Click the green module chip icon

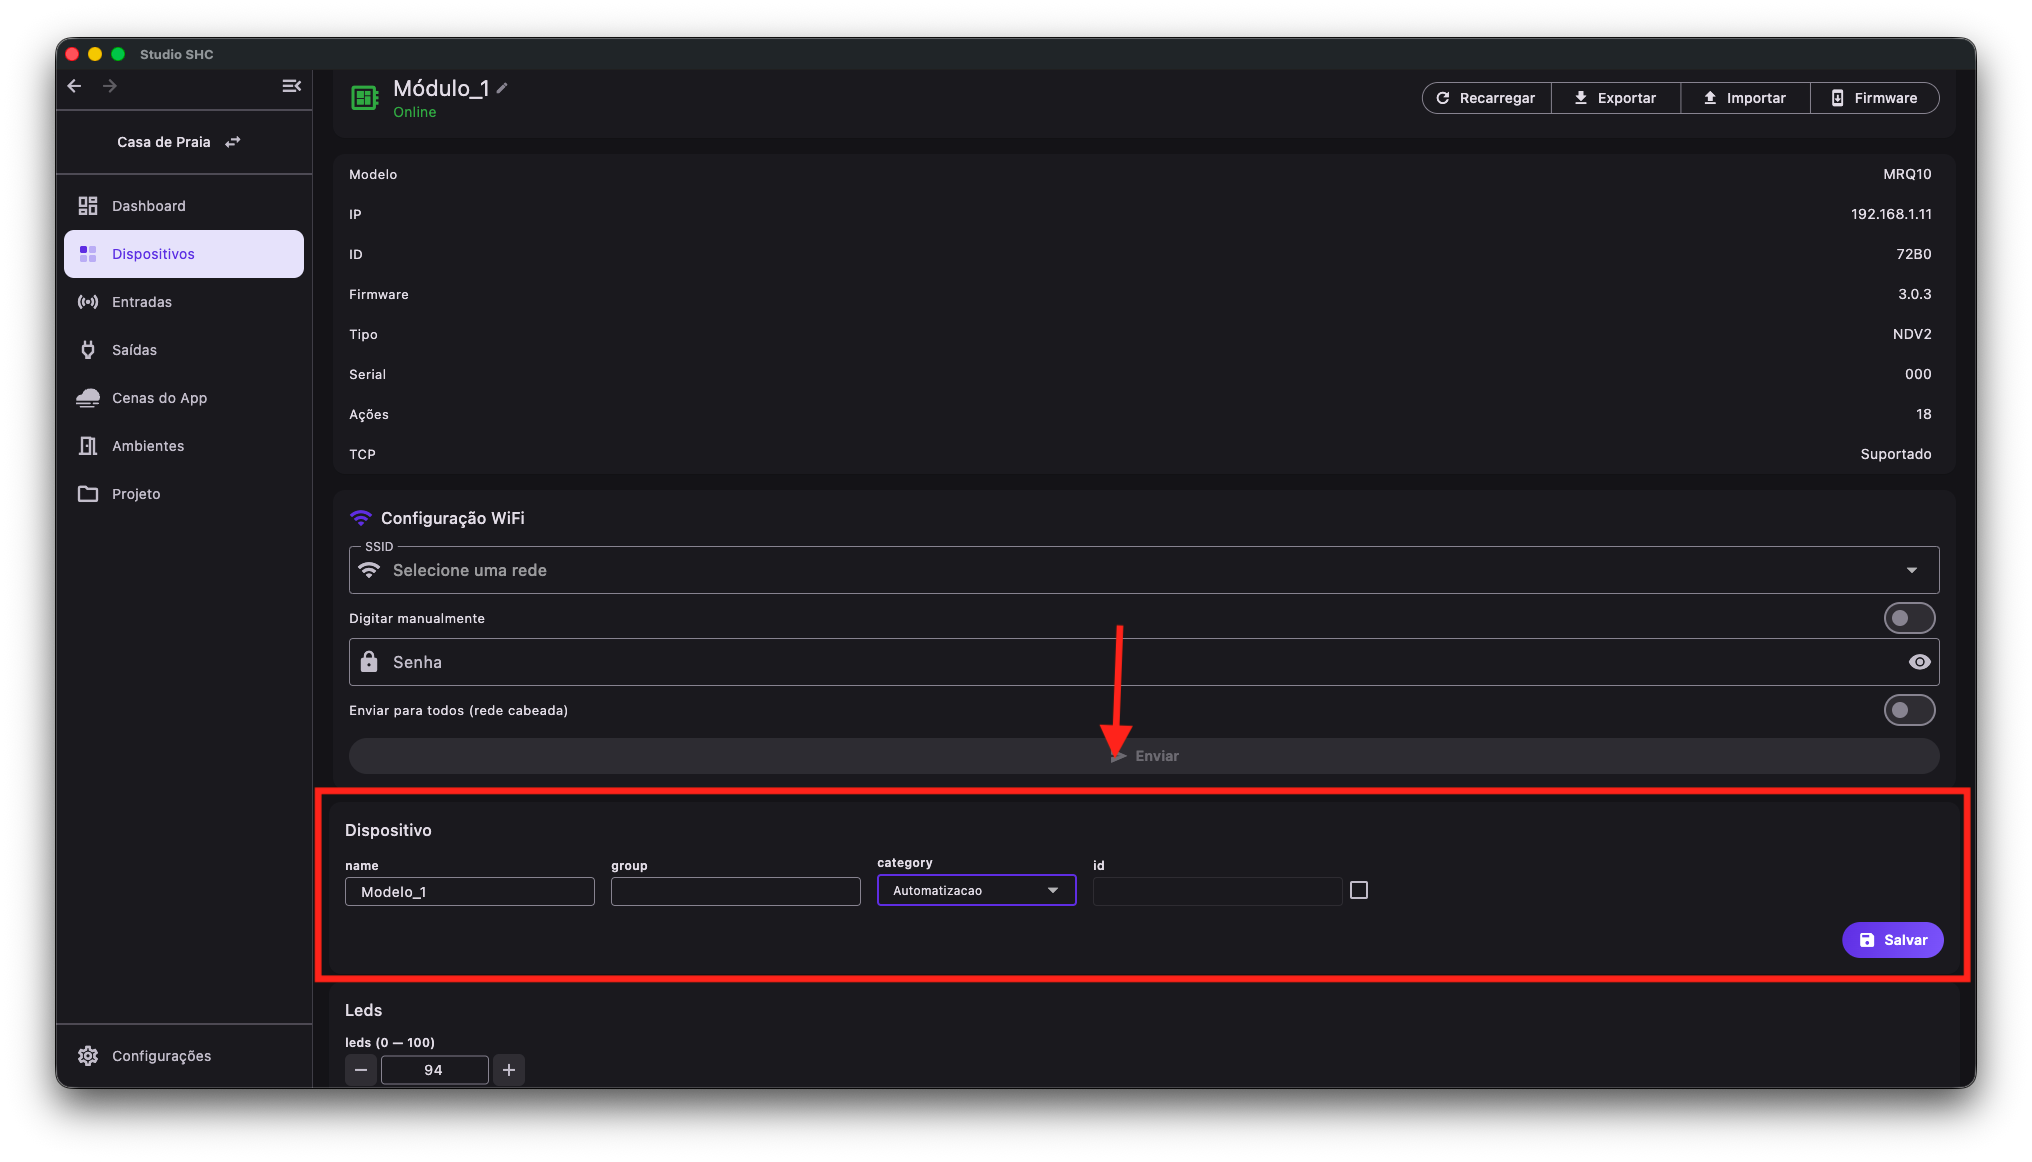364,98
